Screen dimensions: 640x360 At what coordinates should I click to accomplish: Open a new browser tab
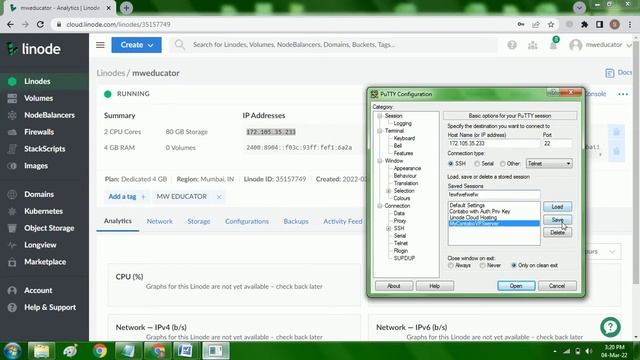(x=126, y=8)
